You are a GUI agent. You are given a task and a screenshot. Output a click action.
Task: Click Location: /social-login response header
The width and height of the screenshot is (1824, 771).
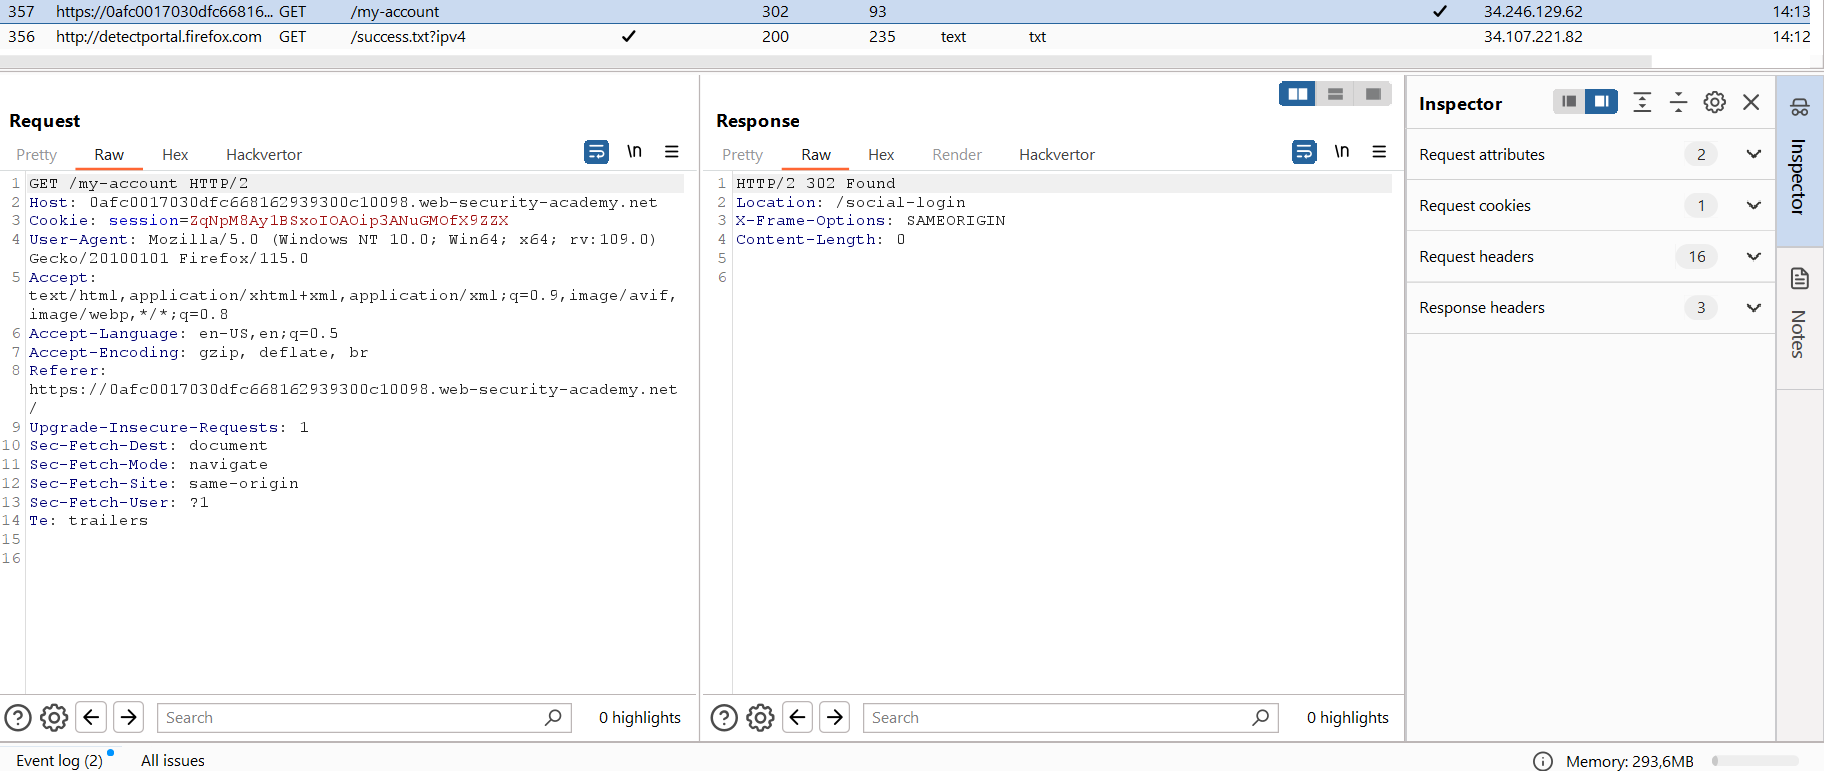click(851, 202)
